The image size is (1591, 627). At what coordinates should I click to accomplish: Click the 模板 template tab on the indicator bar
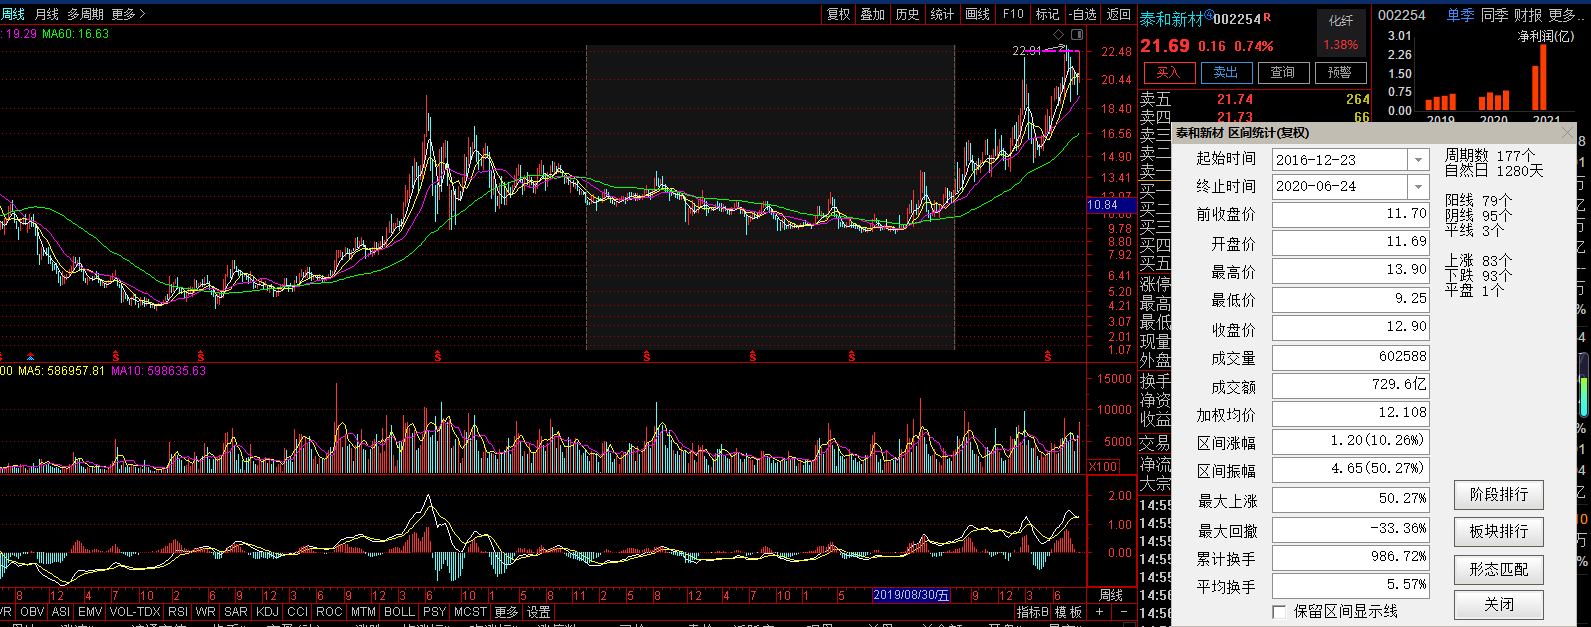(x=1069, y=612)
